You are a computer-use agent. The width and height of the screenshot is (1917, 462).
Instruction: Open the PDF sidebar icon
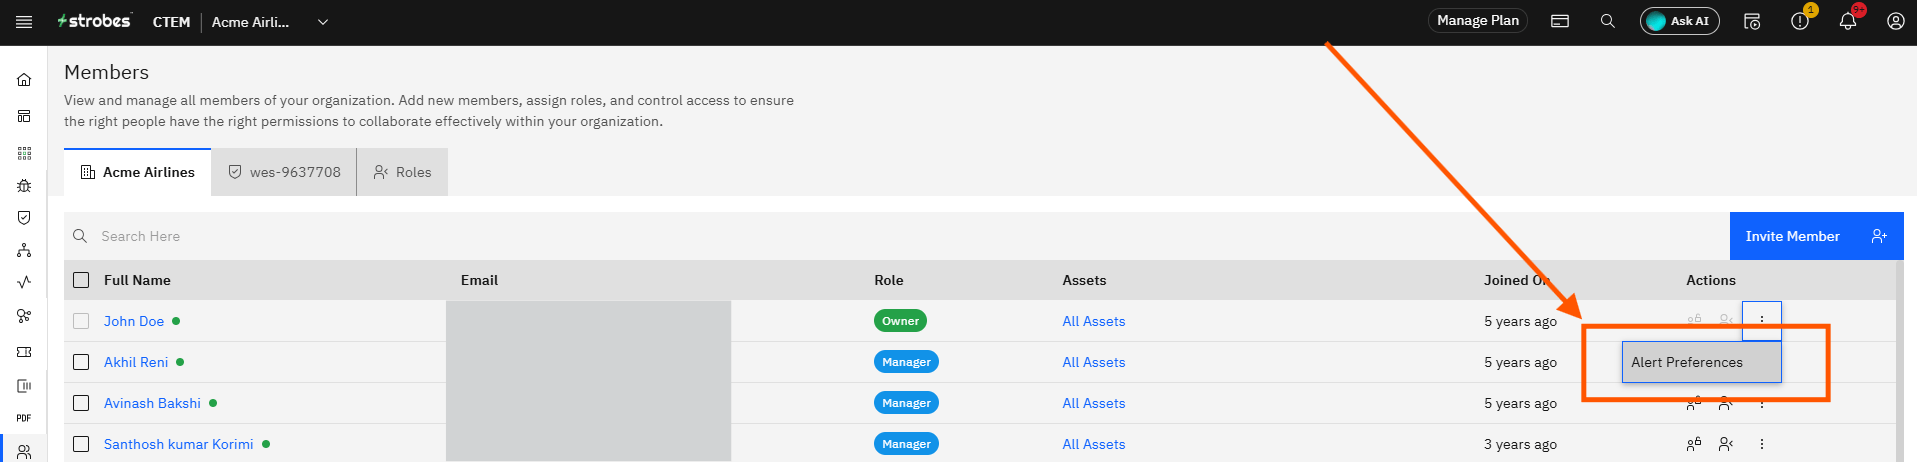tap(24, 418)
